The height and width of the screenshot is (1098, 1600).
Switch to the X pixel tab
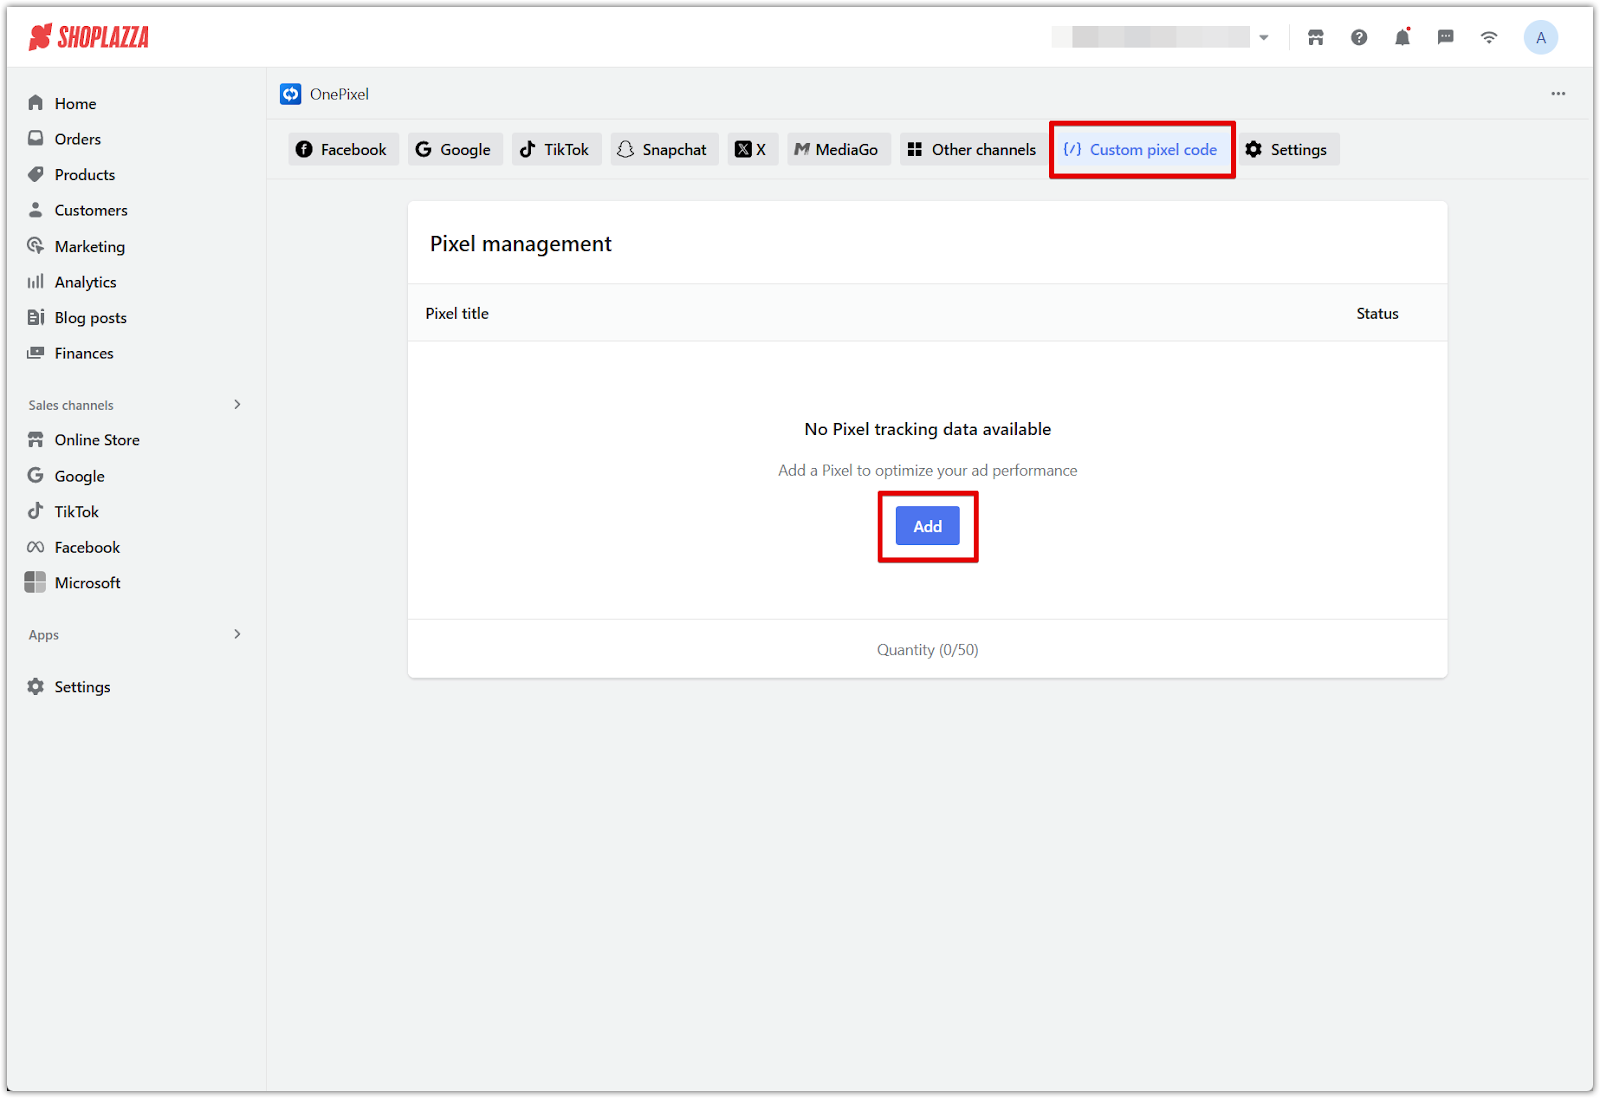pyautogui.click(x=752, y=149)
